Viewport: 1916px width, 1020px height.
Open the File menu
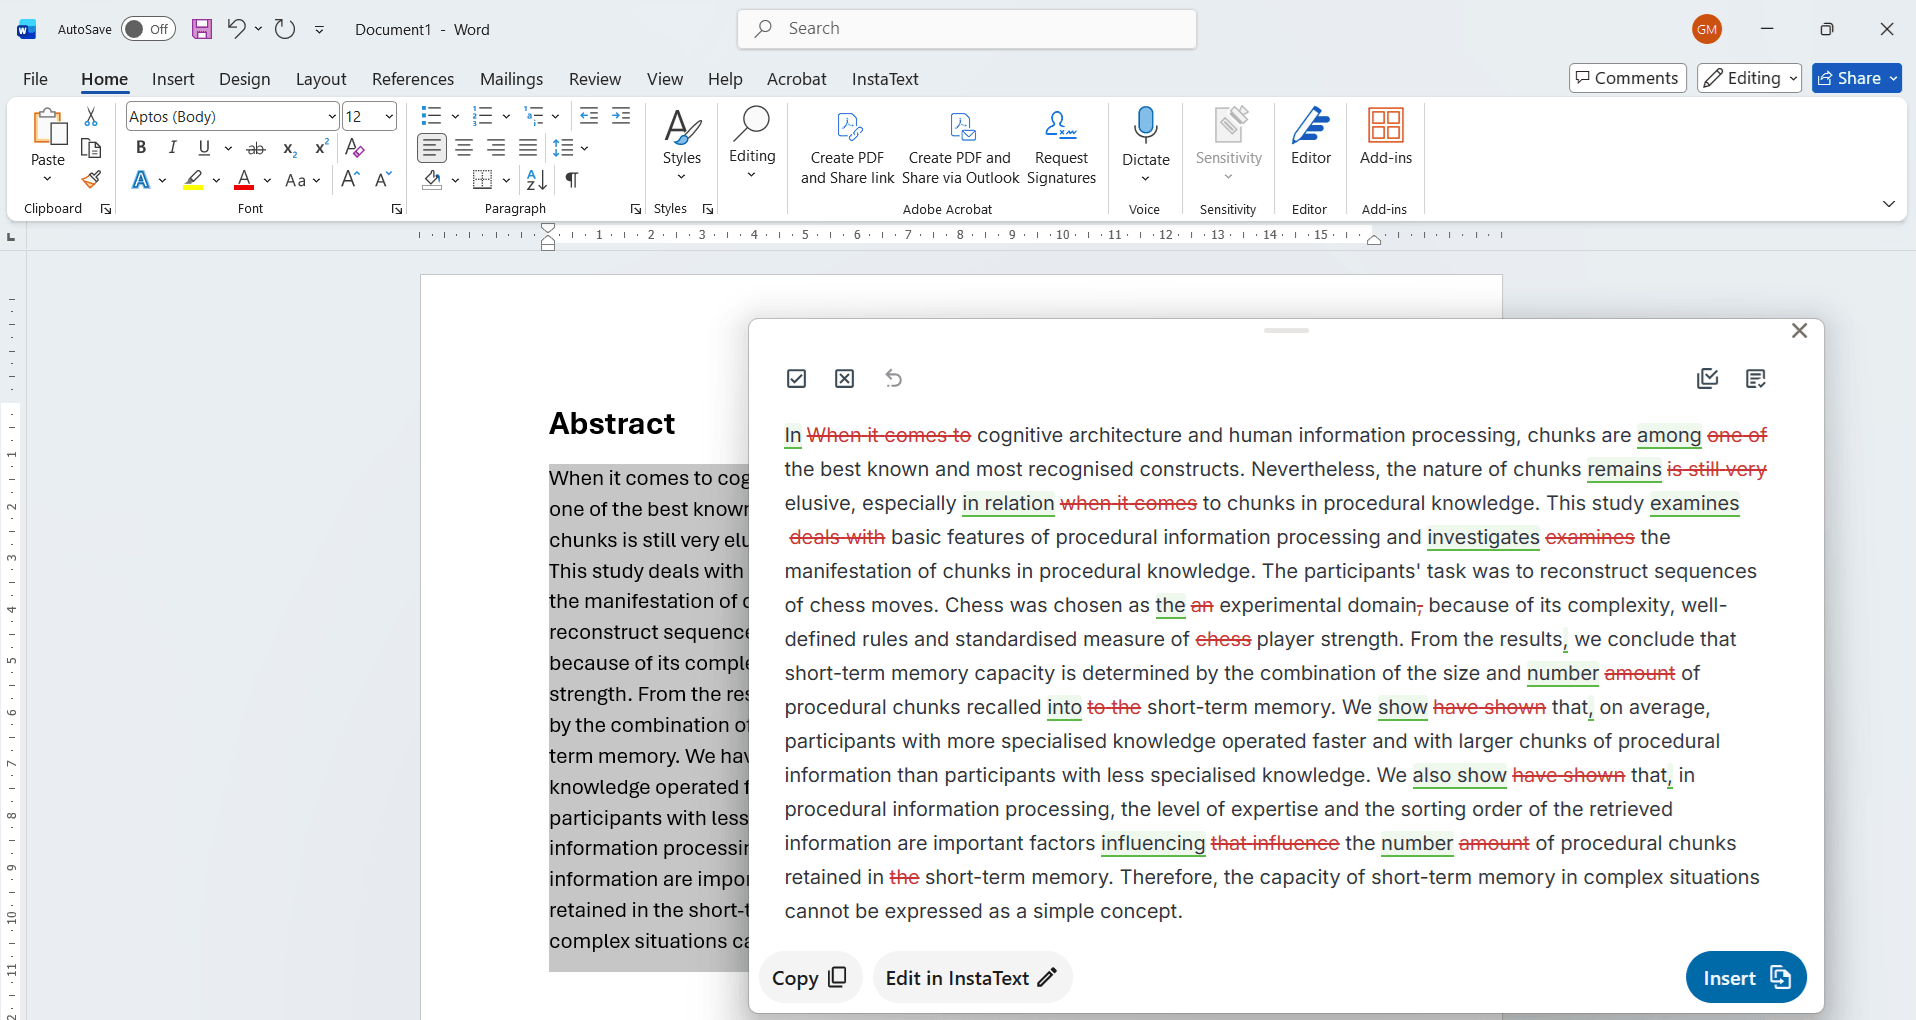tap(35, 79)
